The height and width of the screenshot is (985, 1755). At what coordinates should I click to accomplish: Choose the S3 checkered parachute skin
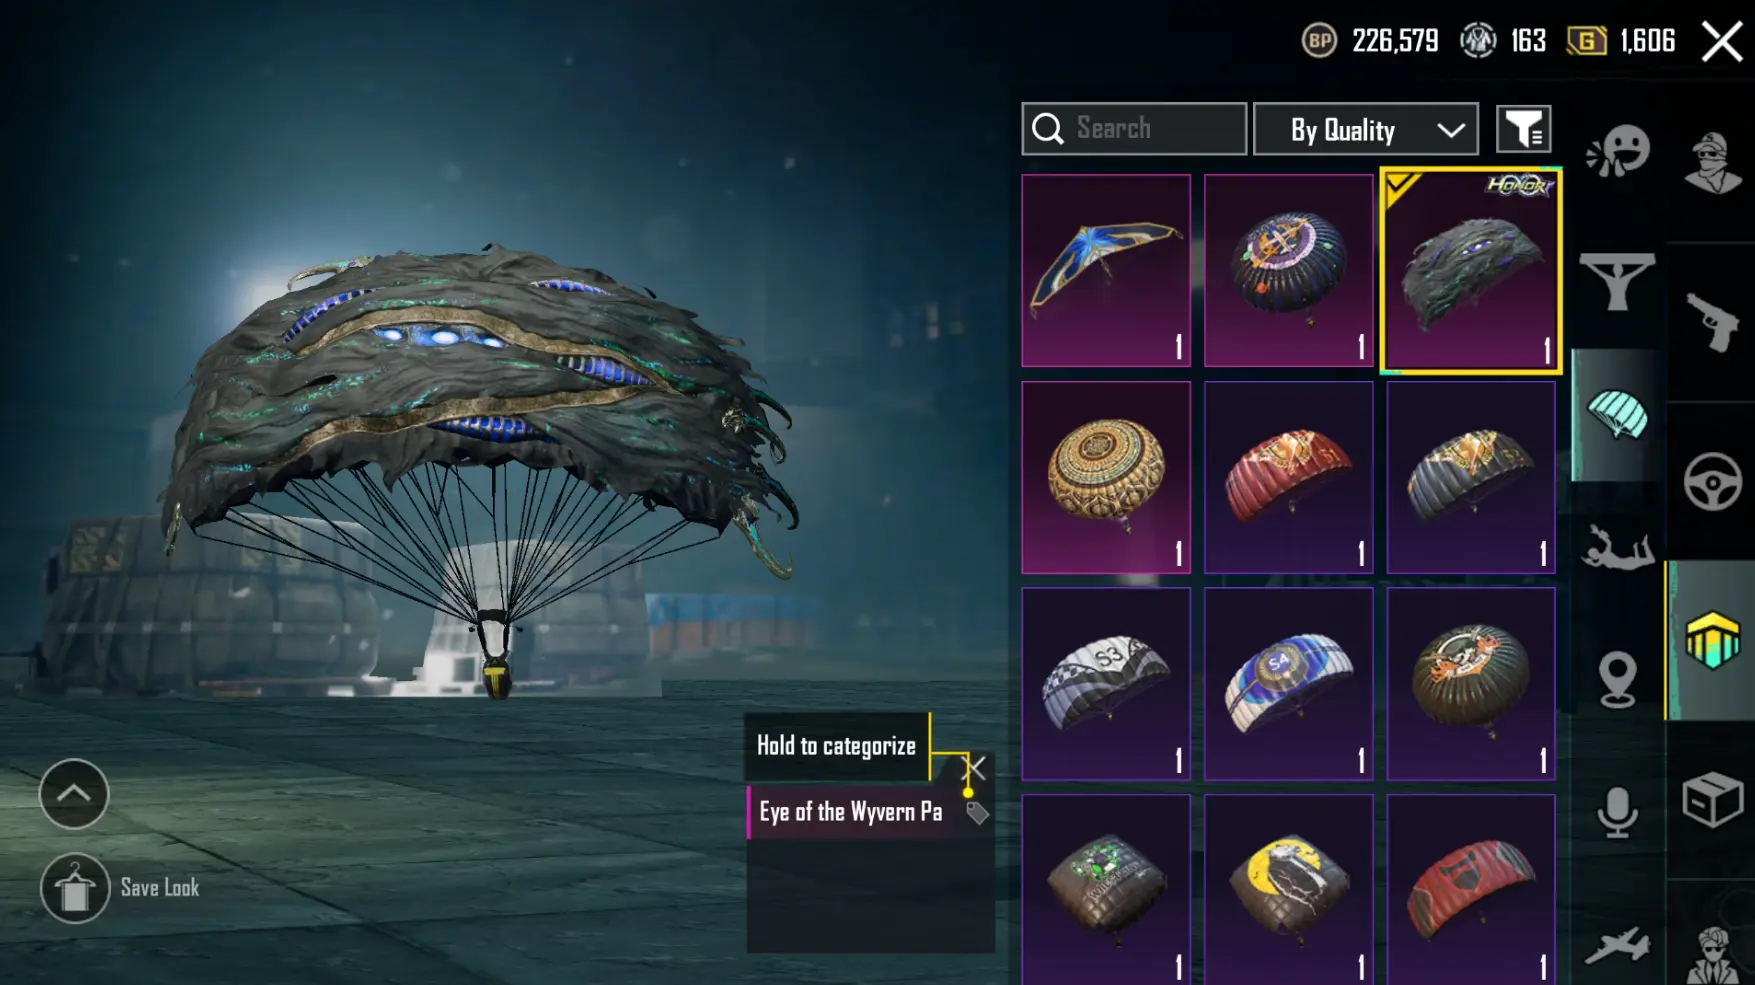1106,684
